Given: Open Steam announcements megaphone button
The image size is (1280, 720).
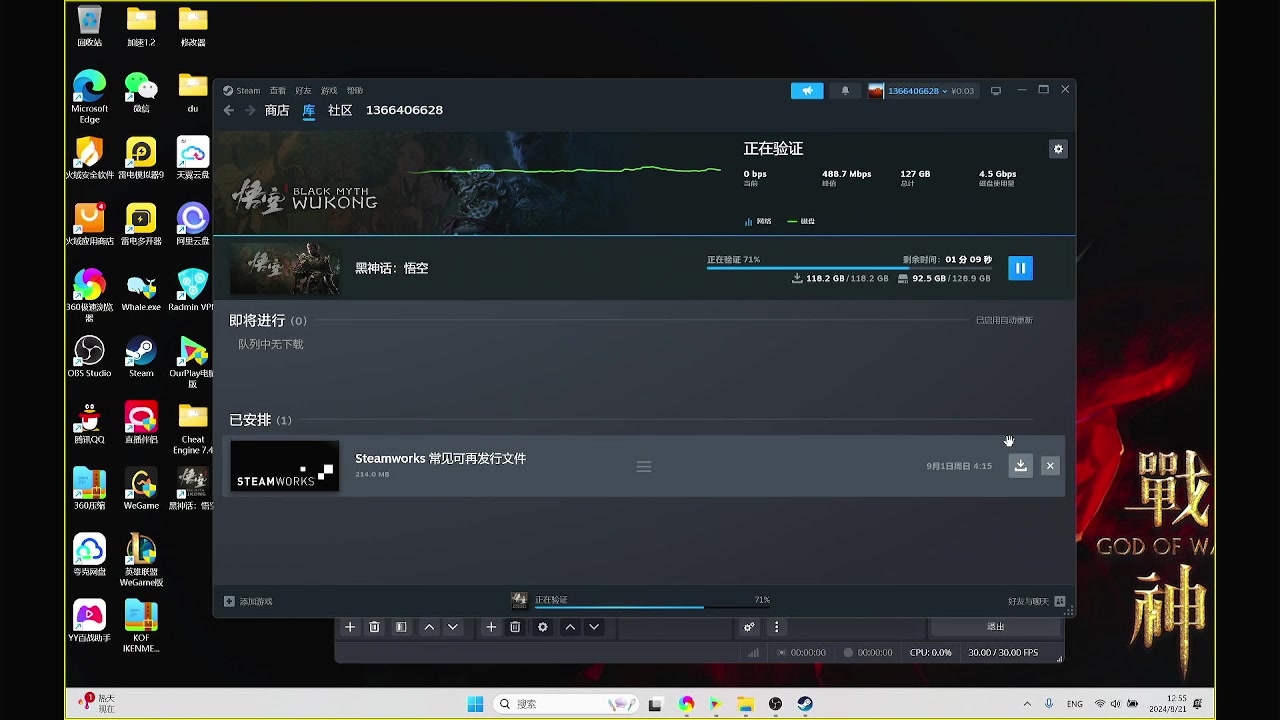Looking at the screenshot, I should [807, 91].
